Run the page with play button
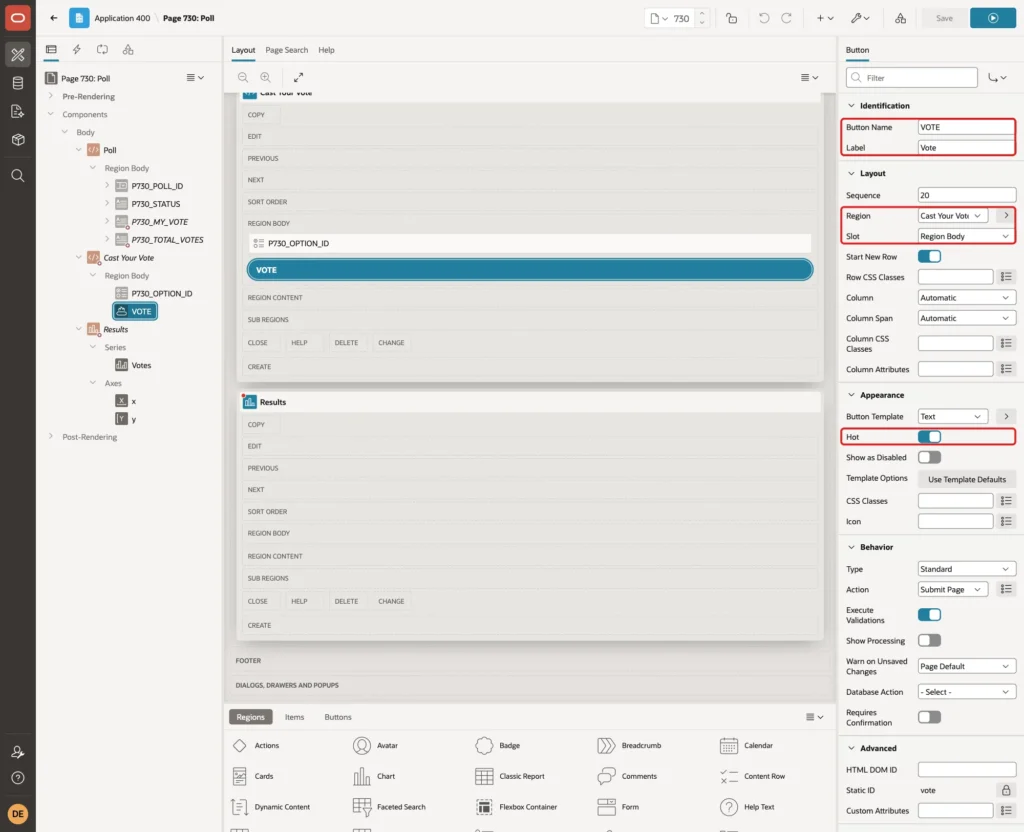Image resolution: width=1024 pixels, height=832 pixels. pos(993,18)
